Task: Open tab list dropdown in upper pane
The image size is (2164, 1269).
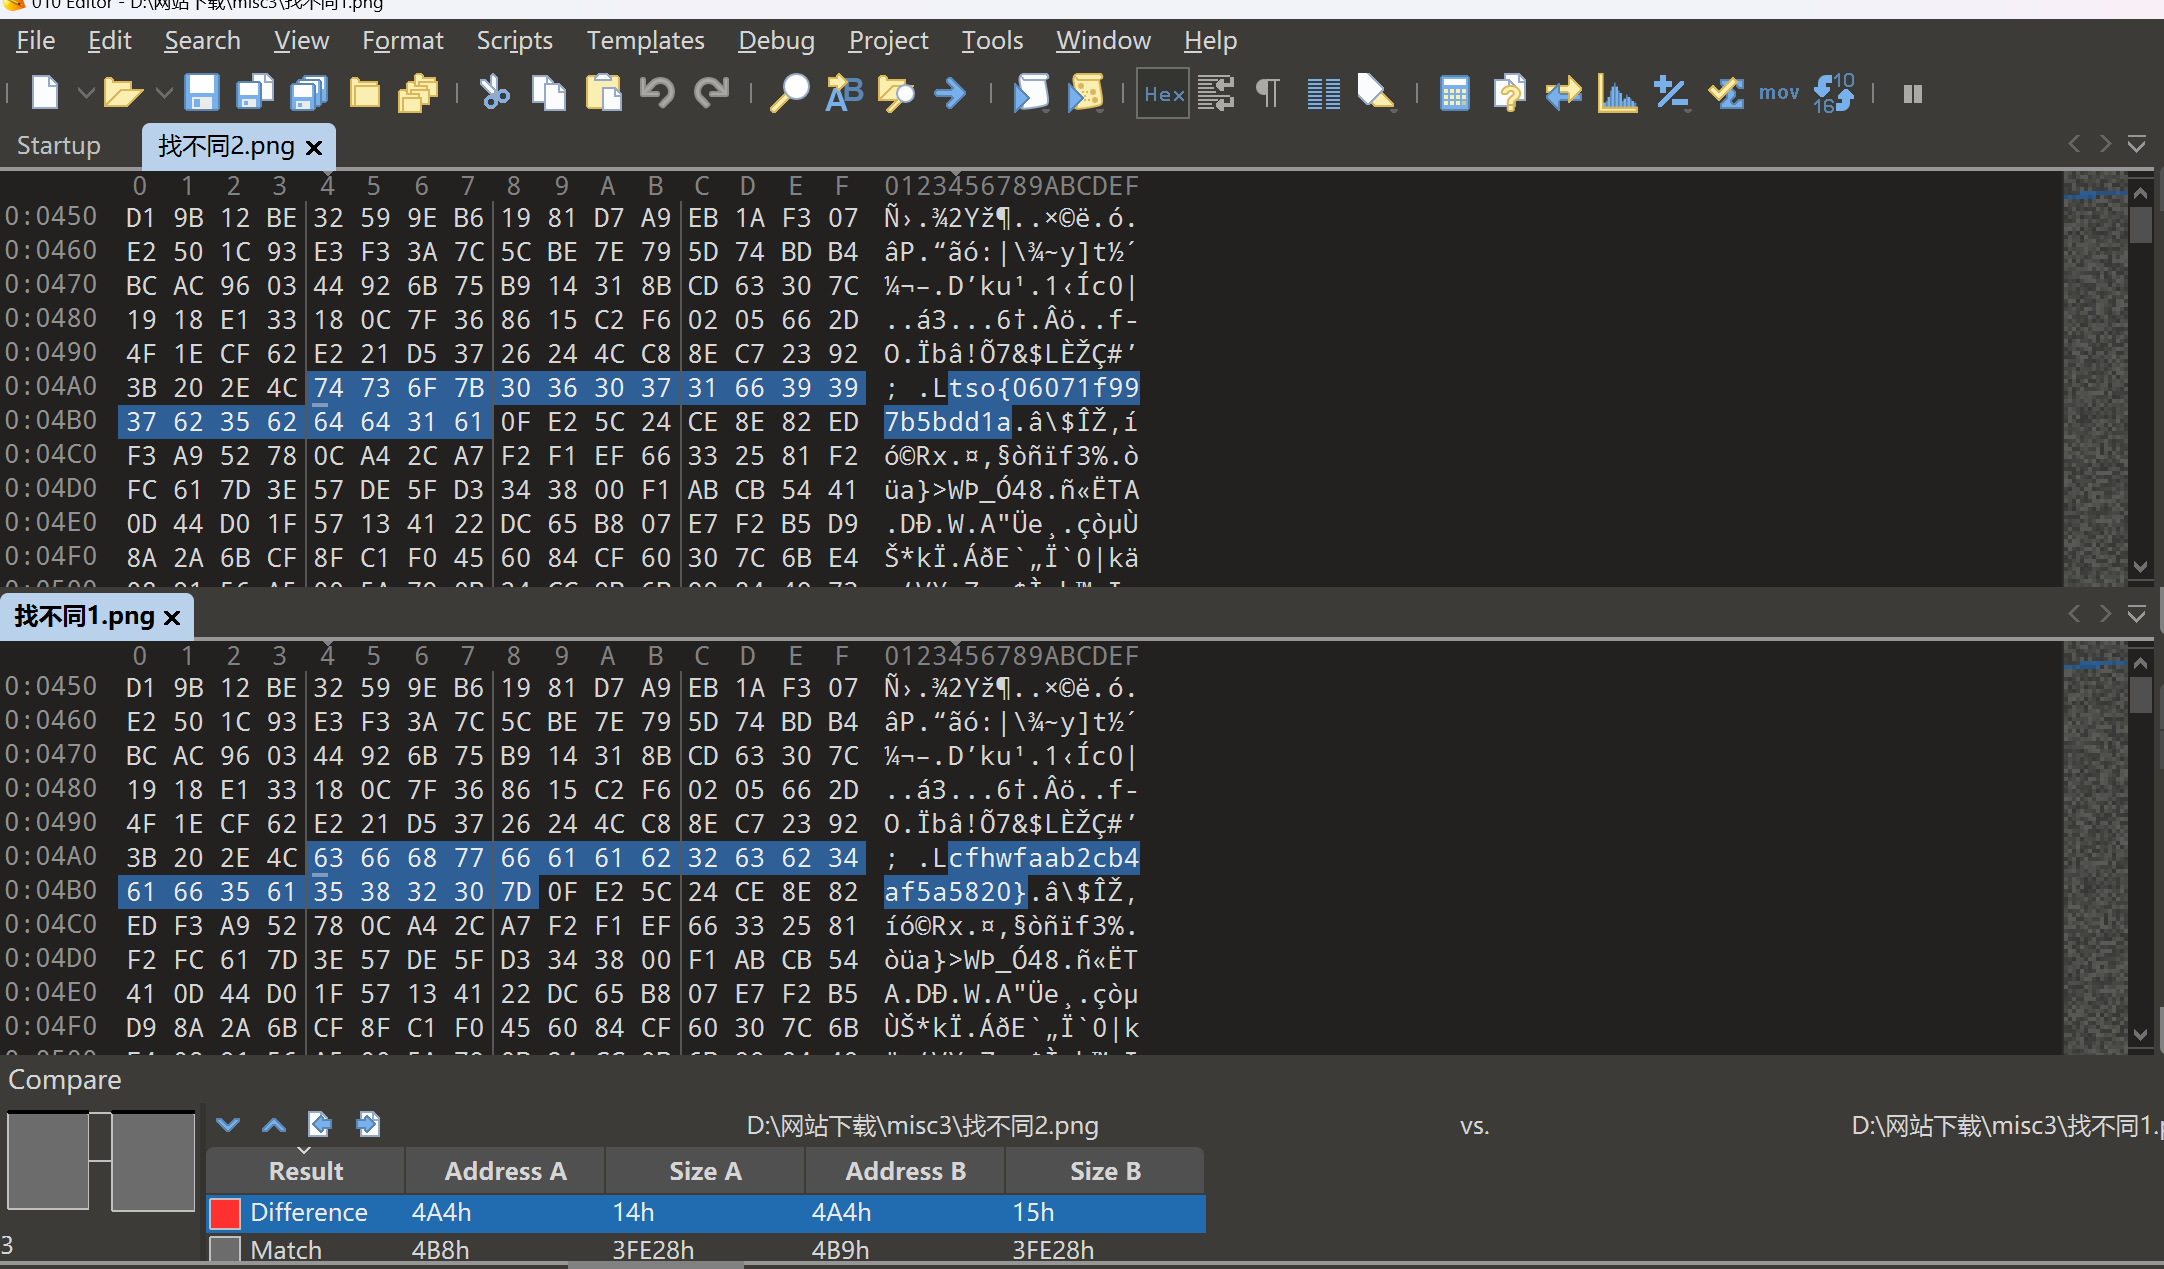Action: point(2137,144)
